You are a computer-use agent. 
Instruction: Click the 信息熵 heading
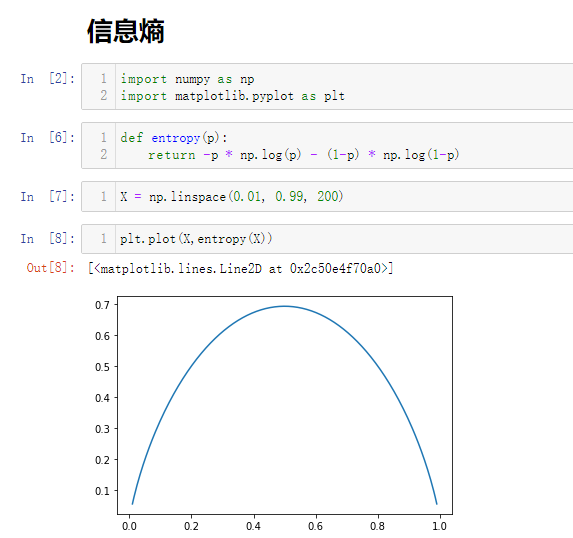pos(126,31)
